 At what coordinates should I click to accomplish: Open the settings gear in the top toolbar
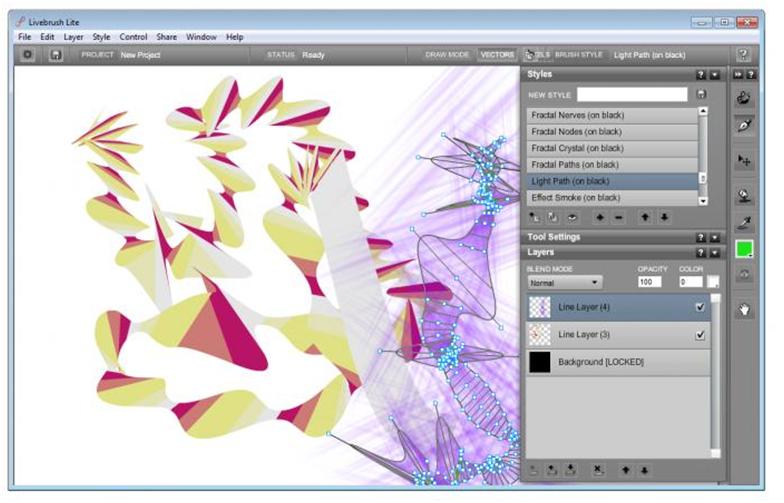tap(28, 54)
